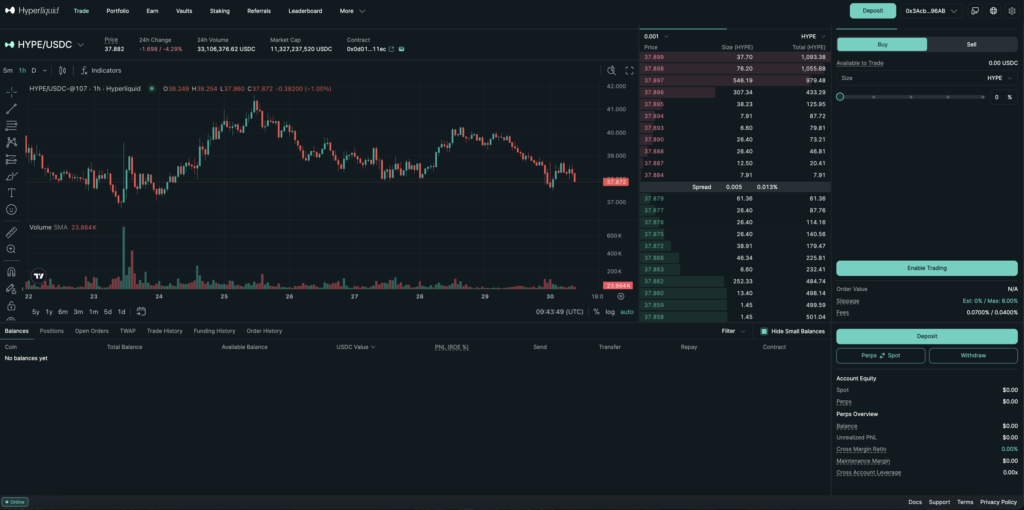Switch to the Positions tab
The image size is (1024, 510).
click(52, 331)
